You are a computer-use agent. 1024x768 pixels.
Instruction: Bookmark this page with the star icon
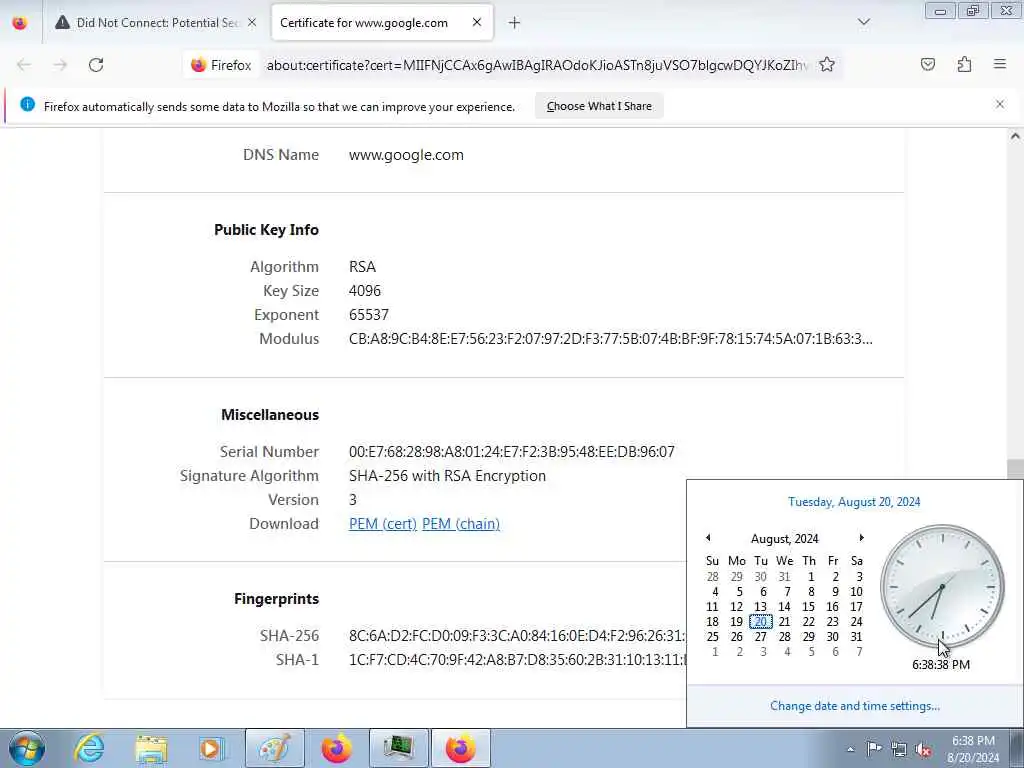point(827,64)
